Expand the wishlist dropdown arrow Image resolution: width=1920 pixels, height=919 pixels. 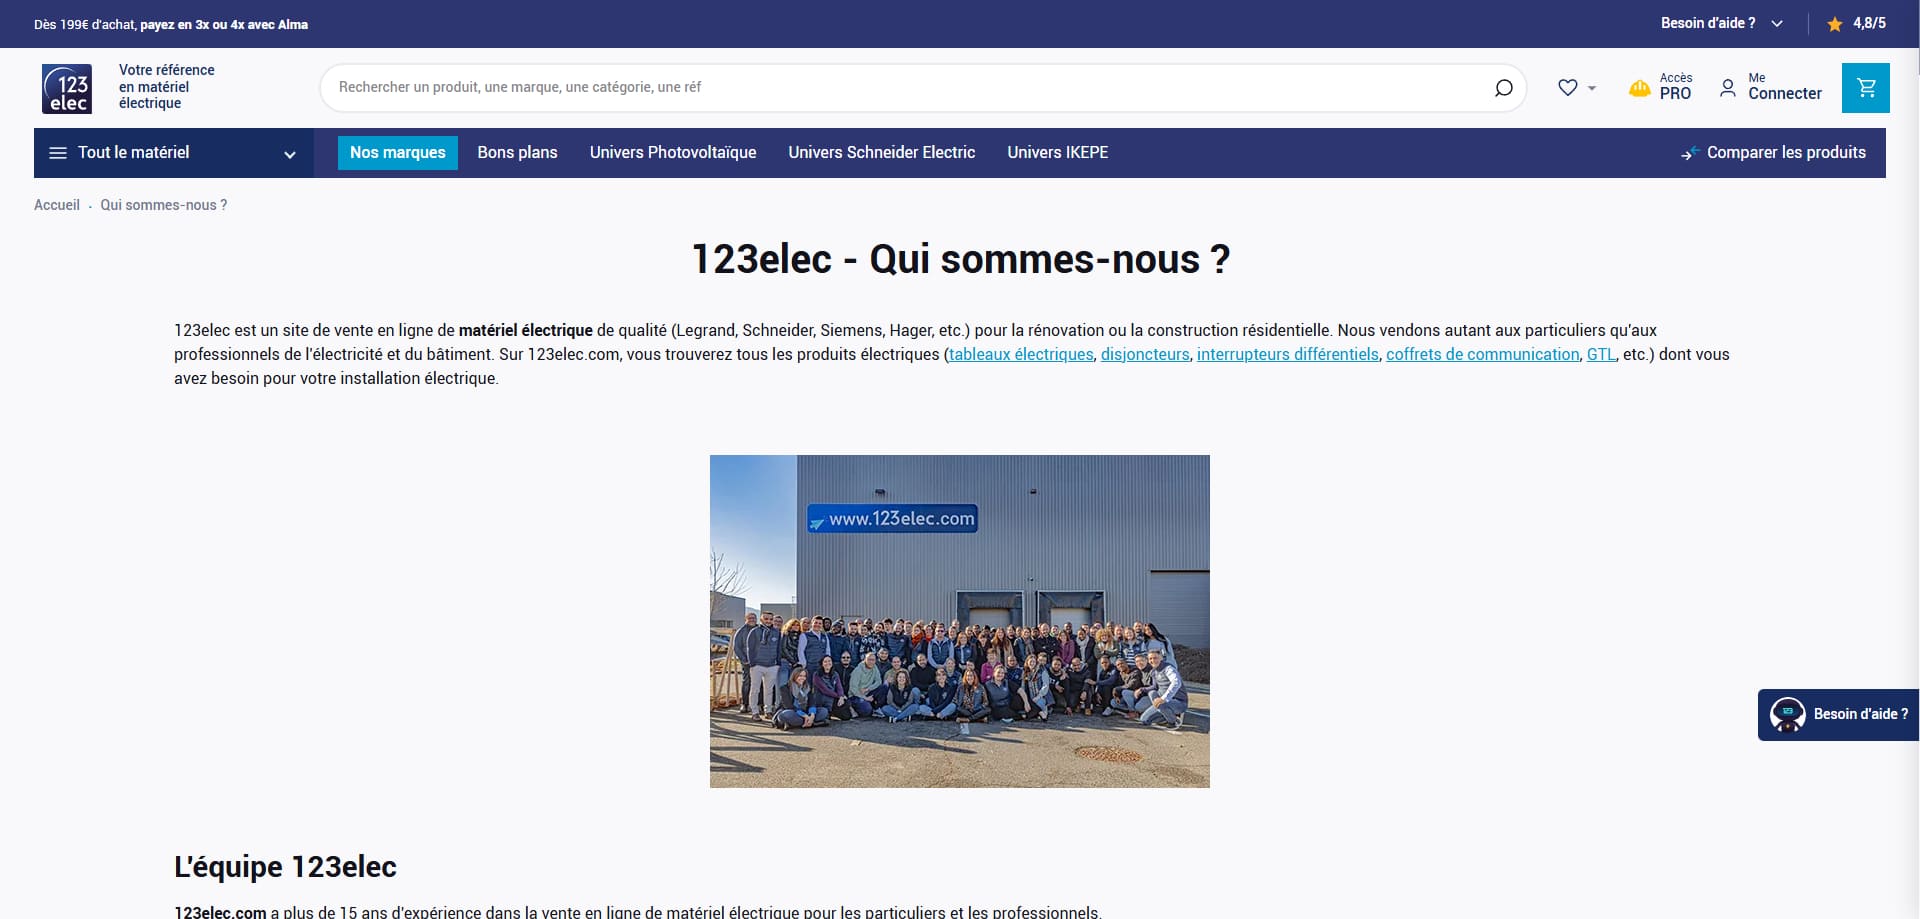click(x=1592, y=88)
